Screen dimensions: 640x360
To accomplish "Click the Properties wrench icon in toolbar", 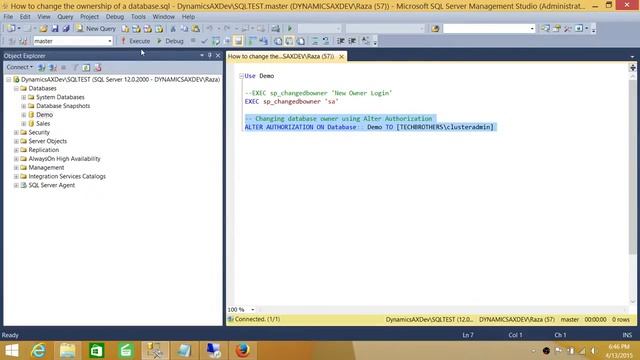I will pyautogui.click(x=568, y=29).
